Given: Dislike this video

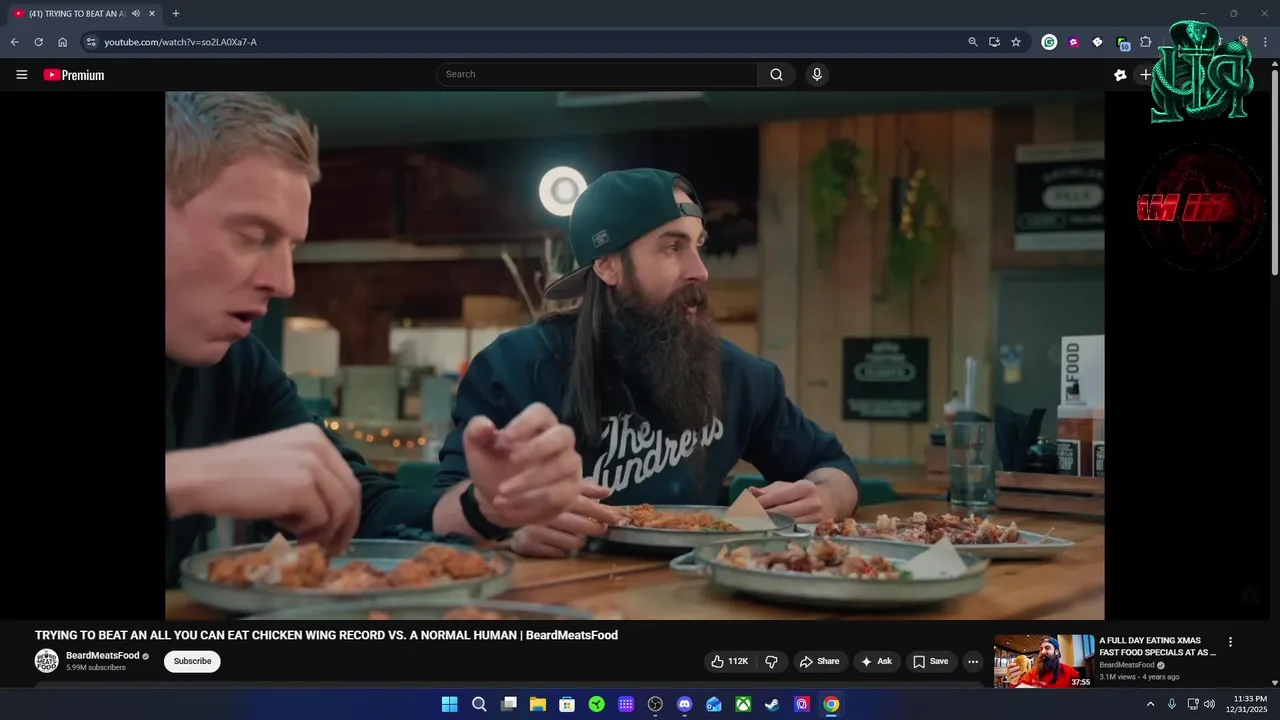Looking at the screenshot, I should [771, 662].
